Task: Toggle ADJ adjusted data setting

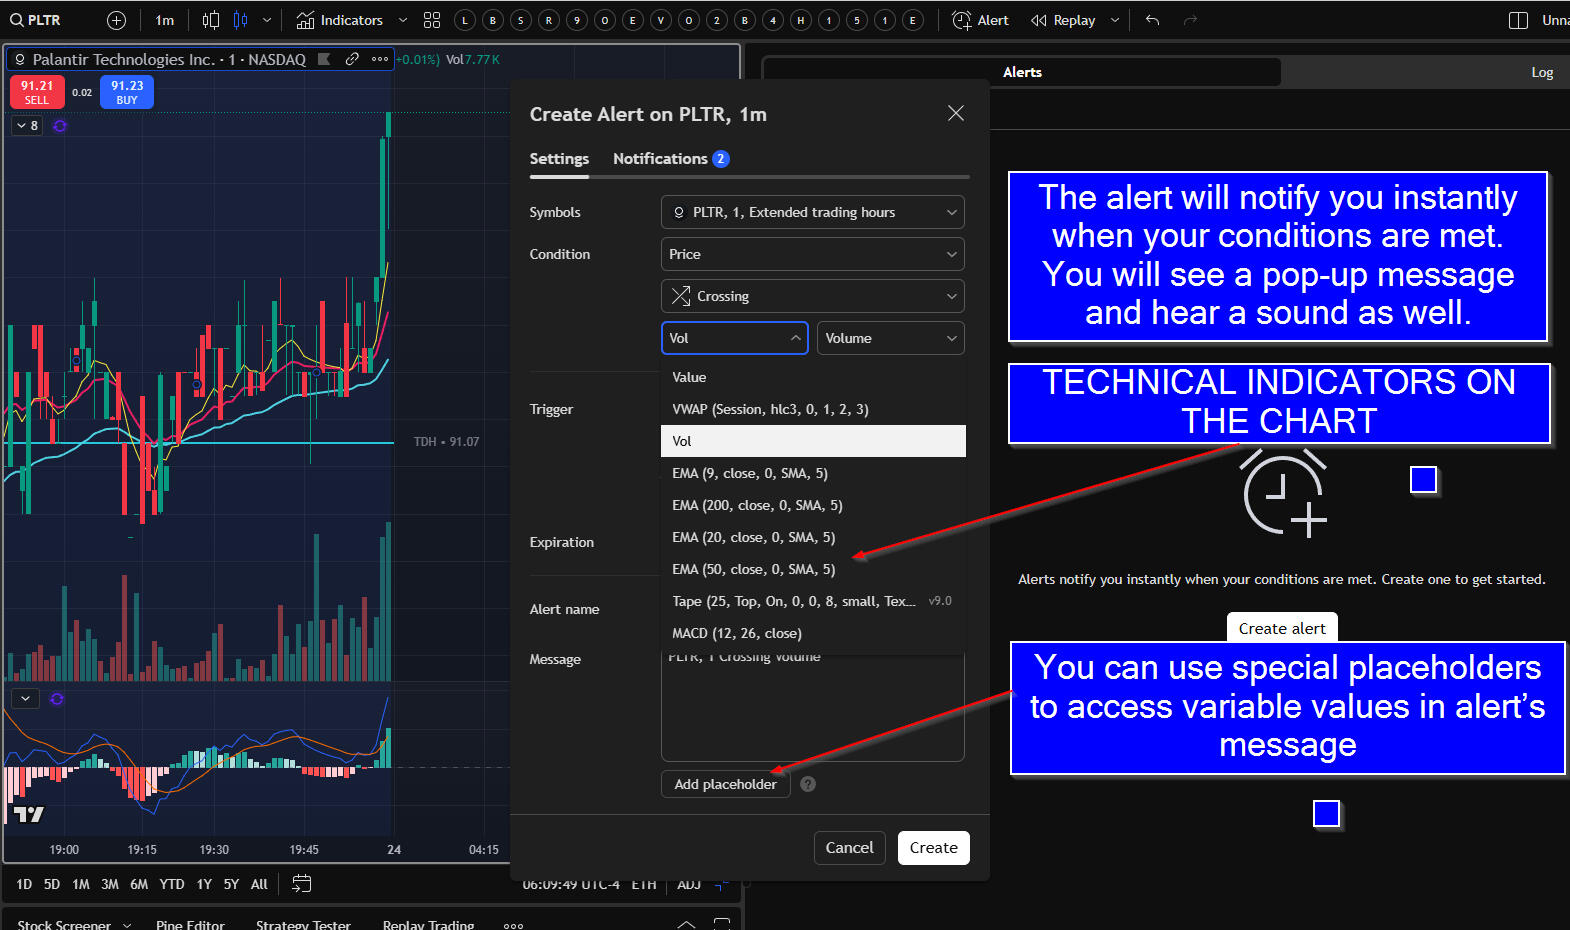Action: point(689,884)
